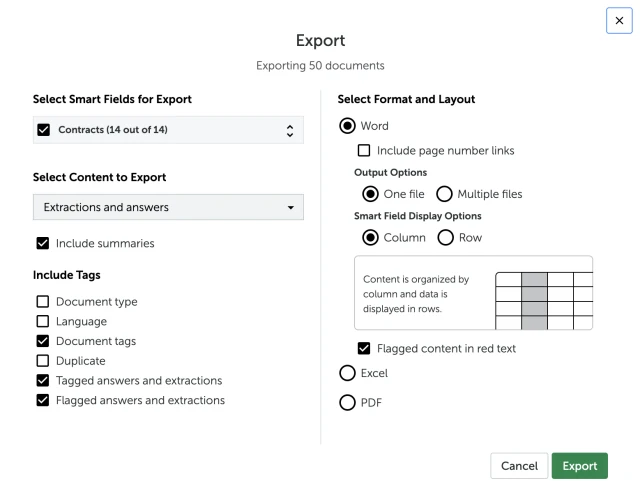Untick Flagged answers and extractions
Viewport: 640px width, 497px height.
[42, 400]
